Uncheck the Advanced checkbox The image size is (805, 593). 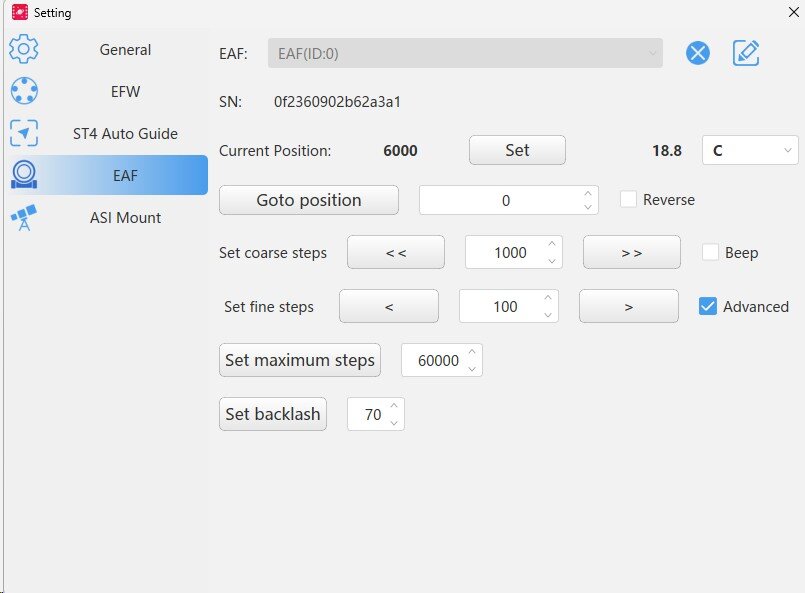[x=708, y=307]
